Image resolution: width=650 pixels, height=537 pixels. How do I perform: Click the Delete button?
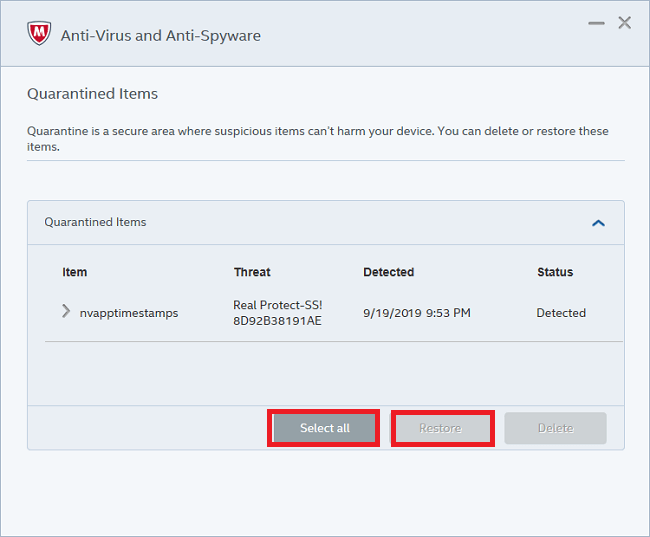[x=555, y=428]
